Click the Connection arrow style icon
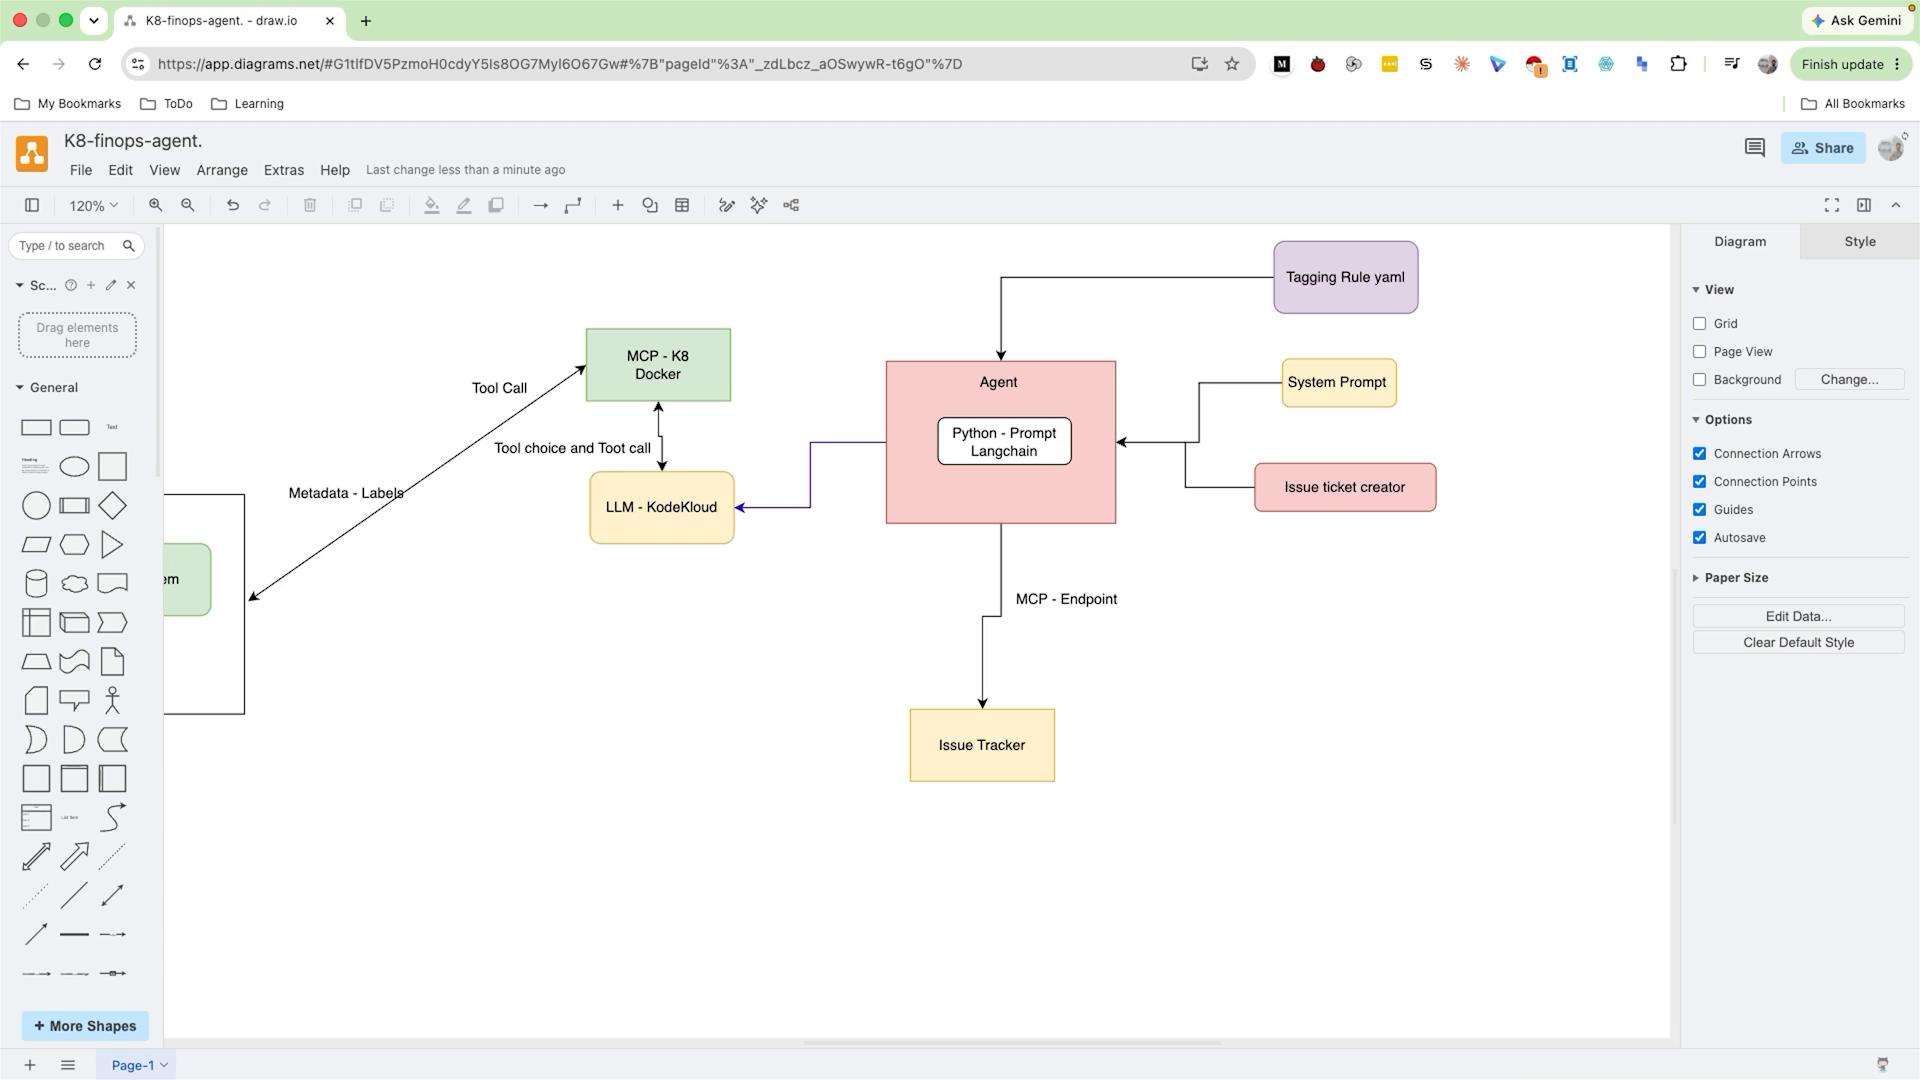Screen dimensions: 1920x1080 (540, 205)
